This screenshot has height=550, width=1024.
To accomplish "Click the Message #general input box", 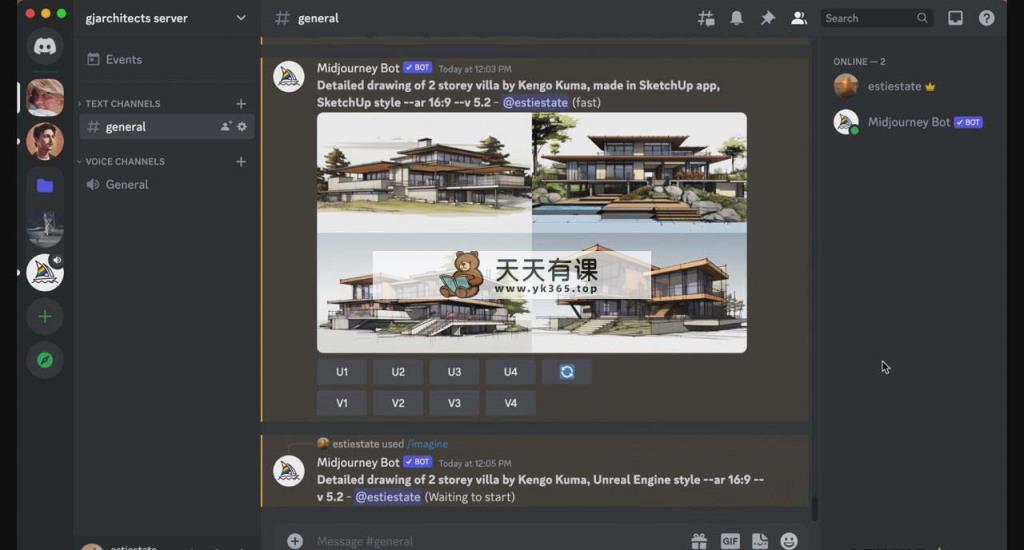I will (496, 541).
